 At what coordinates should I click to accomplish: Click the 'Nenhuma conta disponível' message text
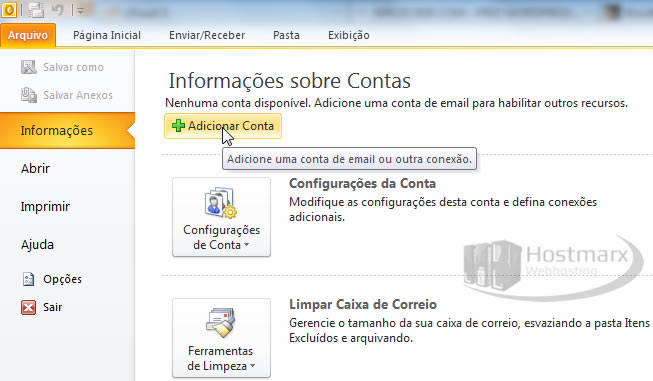coord(396,103)
